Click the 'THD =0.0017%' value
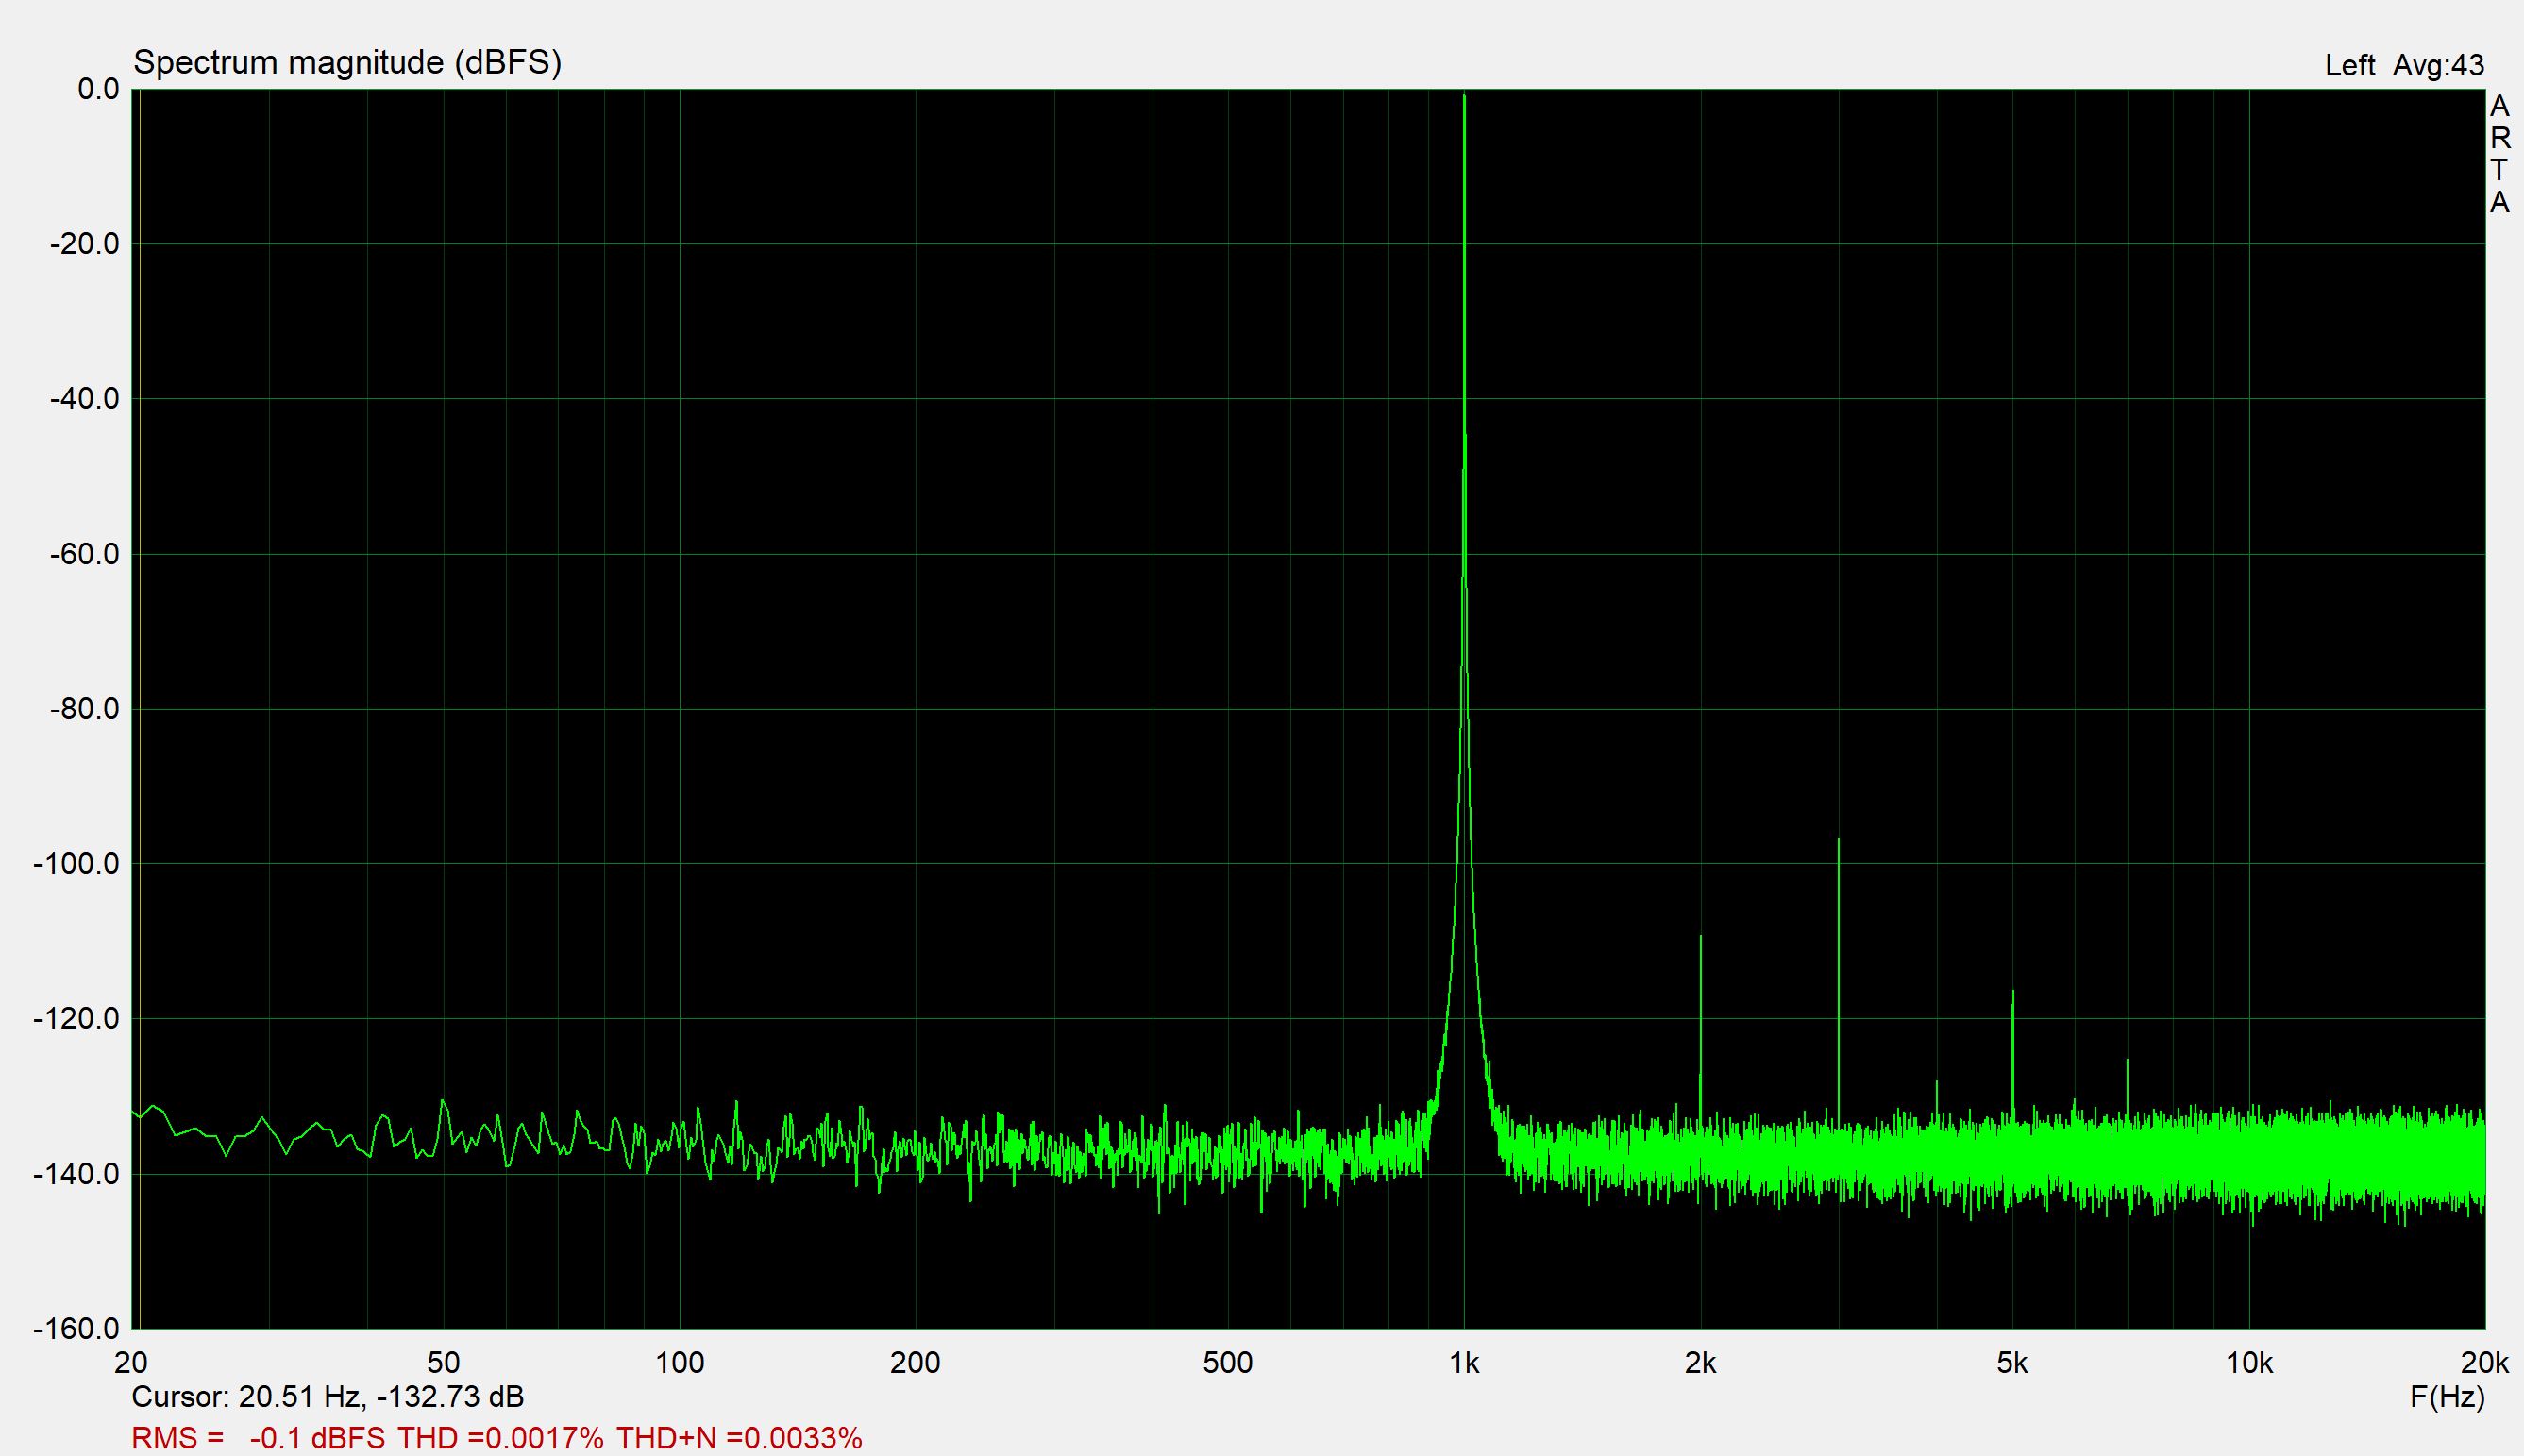Image resolution: width=2524 pixels, height=1456 pixels. coord(500,1438)
